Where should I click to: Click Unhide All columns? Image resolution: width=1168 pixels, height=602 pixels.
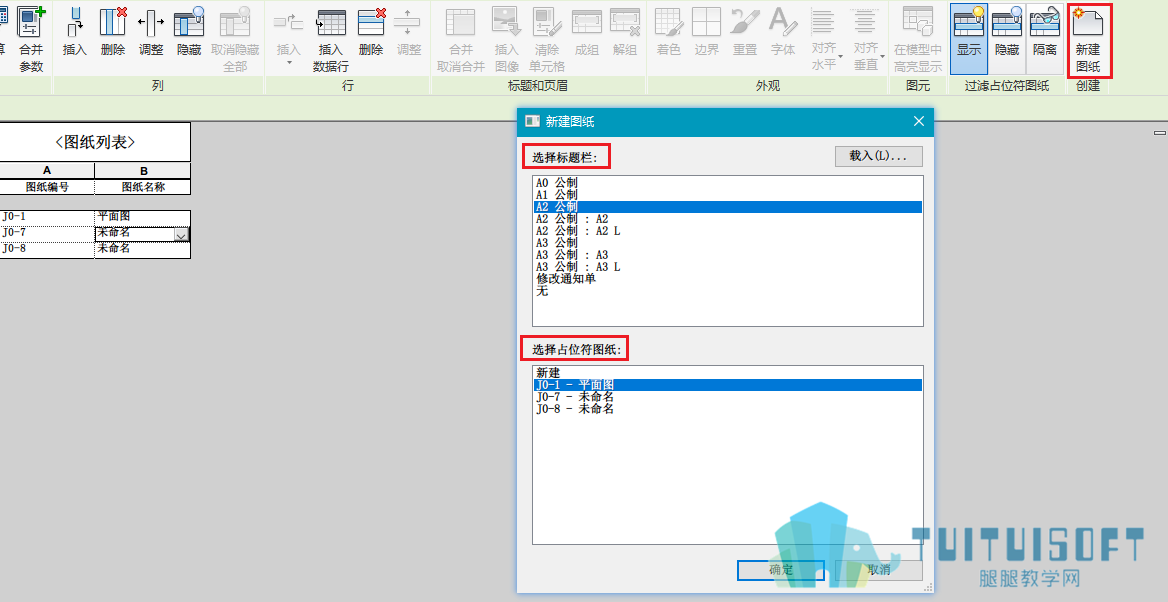(x=235, y=39)
